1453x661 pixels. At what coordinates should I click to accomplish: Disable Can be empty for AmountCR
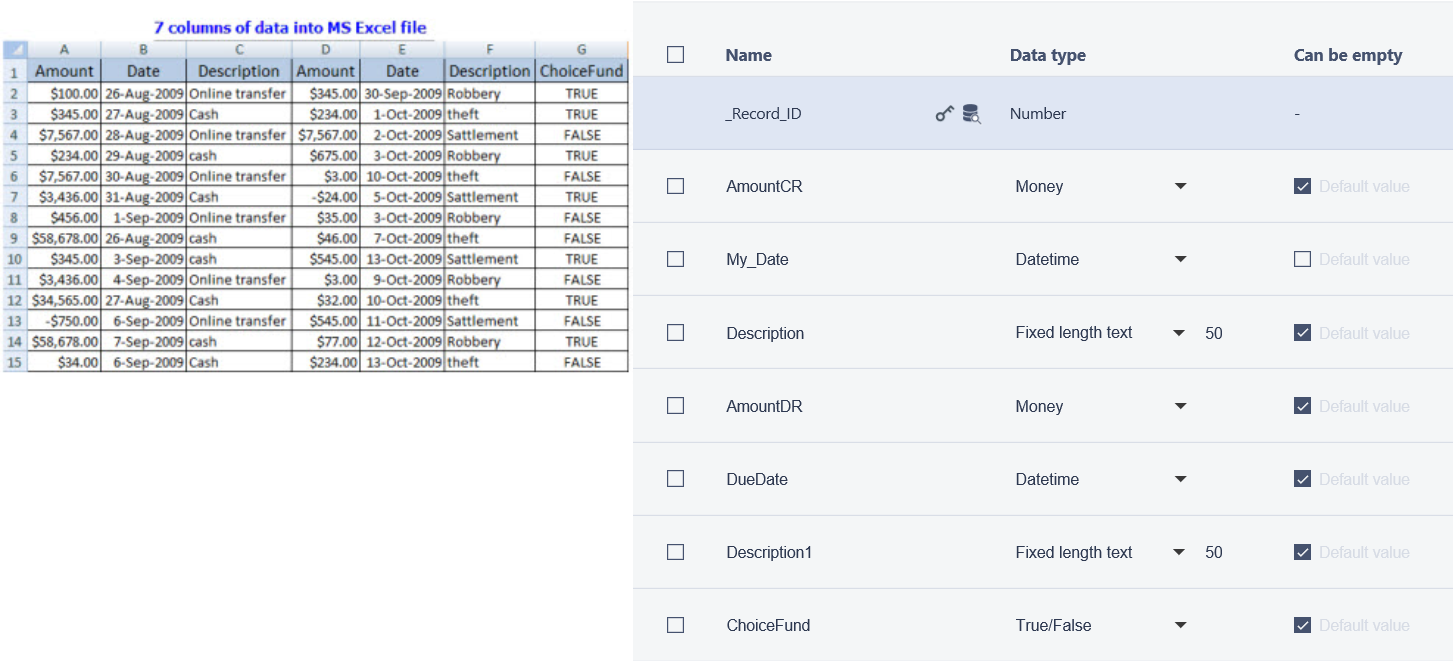[1302, 186]
